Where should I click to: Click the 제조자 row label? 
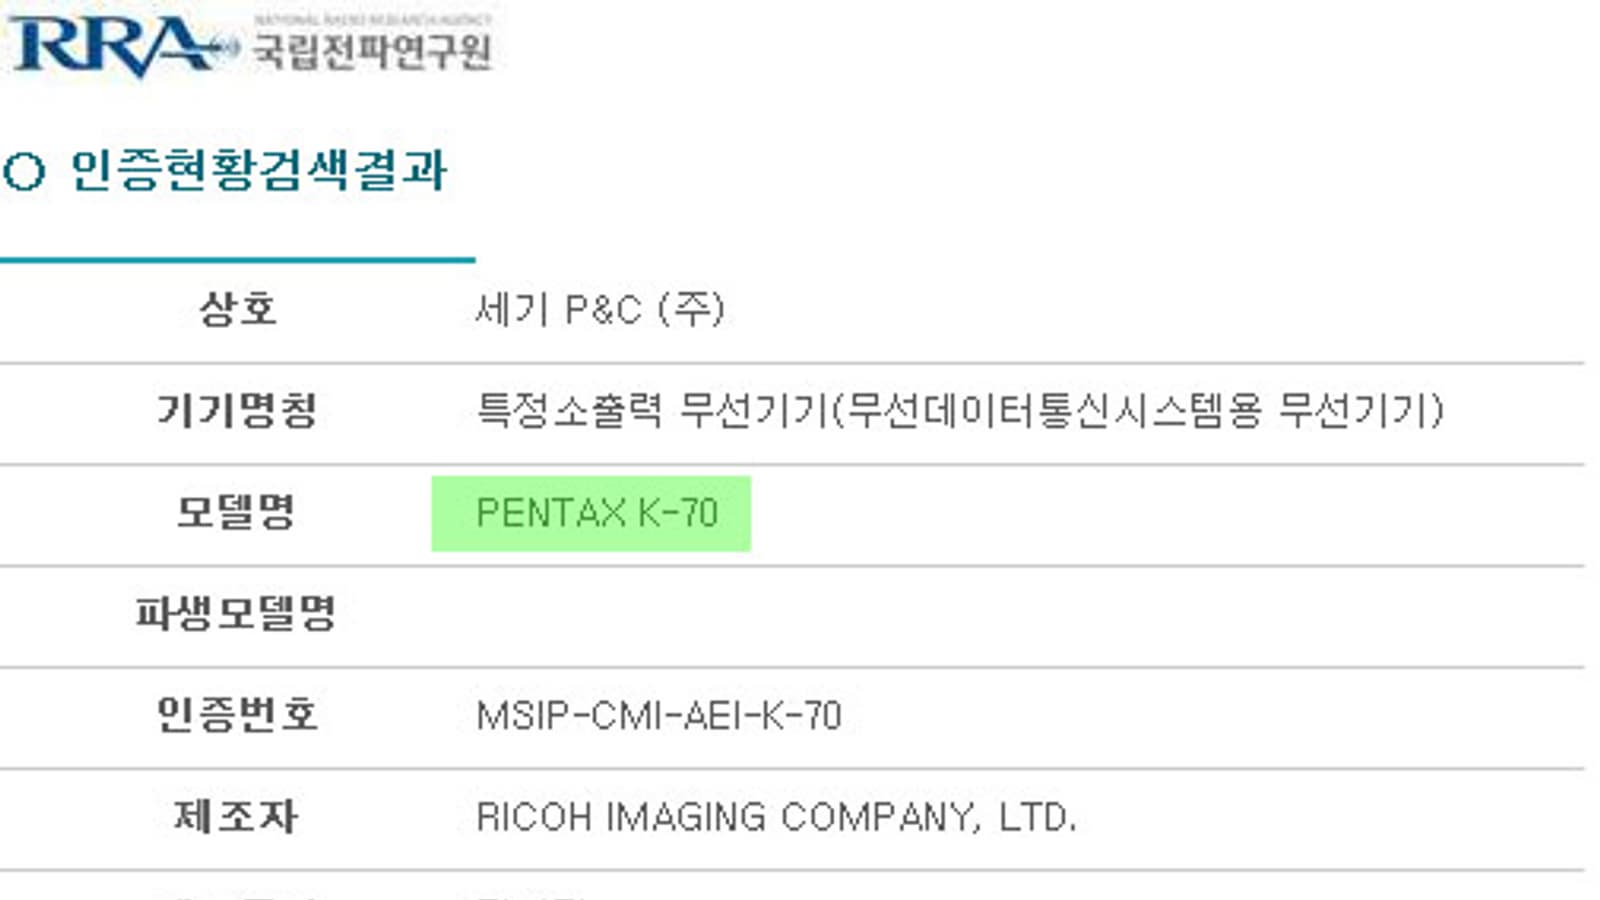pyautogui.click(x=237, y=817)
